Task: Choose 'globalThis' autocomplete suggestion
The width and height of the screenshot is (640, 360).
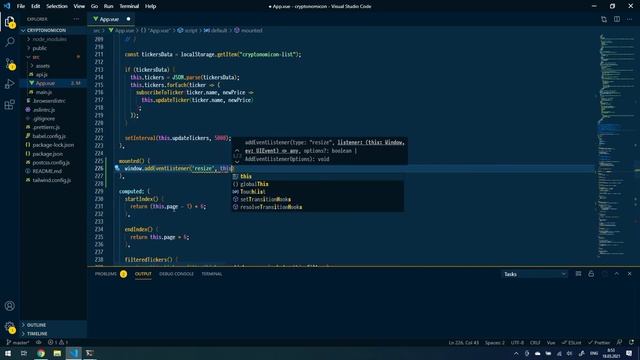Action: (318, 184)
